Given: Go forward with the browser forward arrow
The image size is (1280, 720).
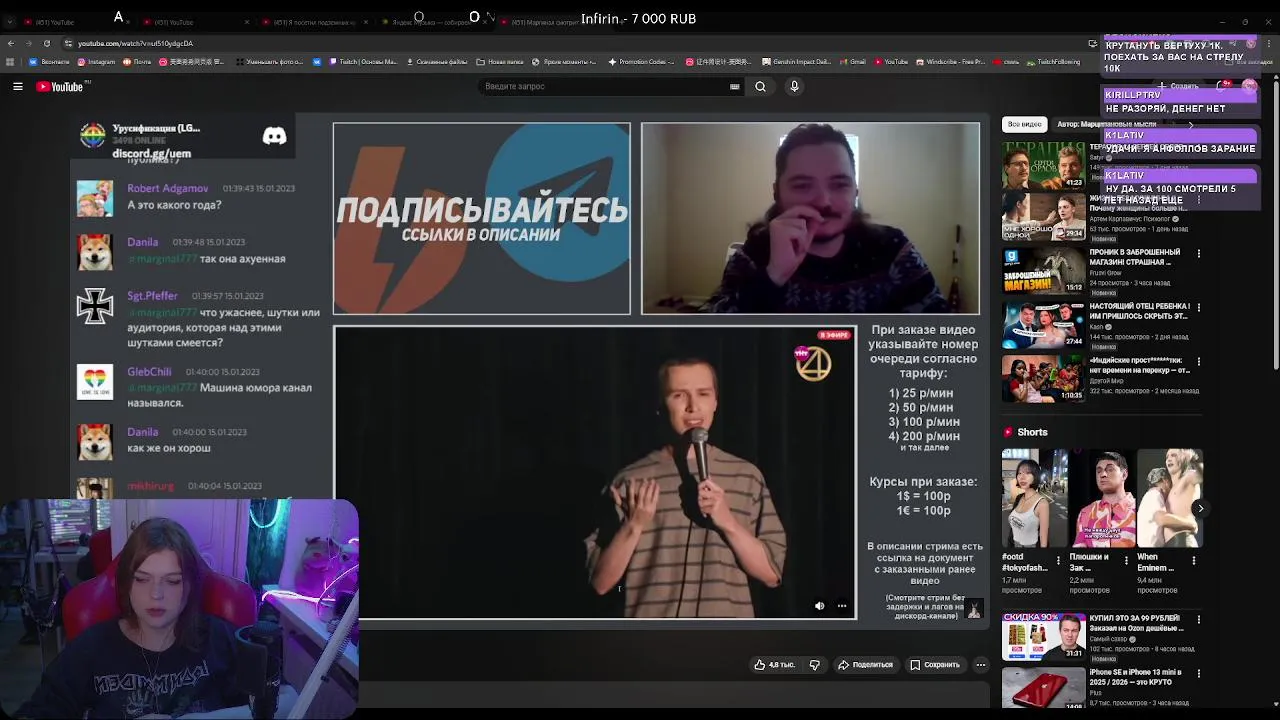Looking at the screenshot, I should [28, 43].
